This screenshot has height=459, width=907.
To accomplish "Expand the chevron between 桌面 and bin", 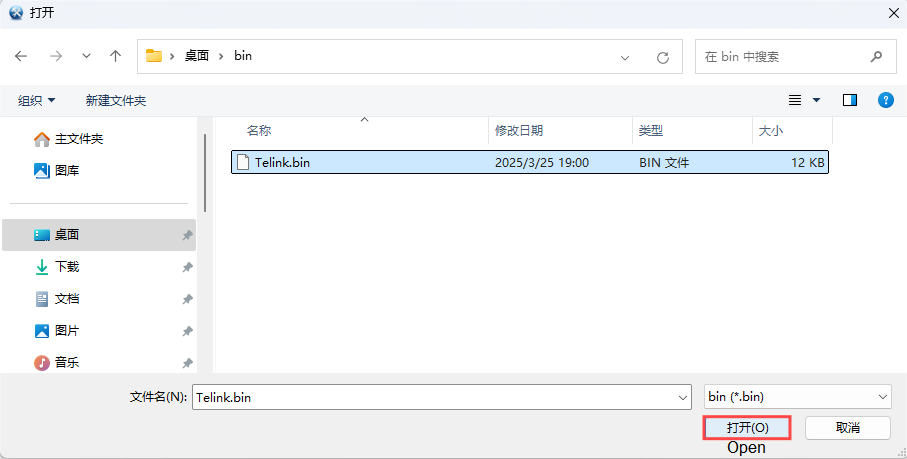I will [x=221, y=57].
